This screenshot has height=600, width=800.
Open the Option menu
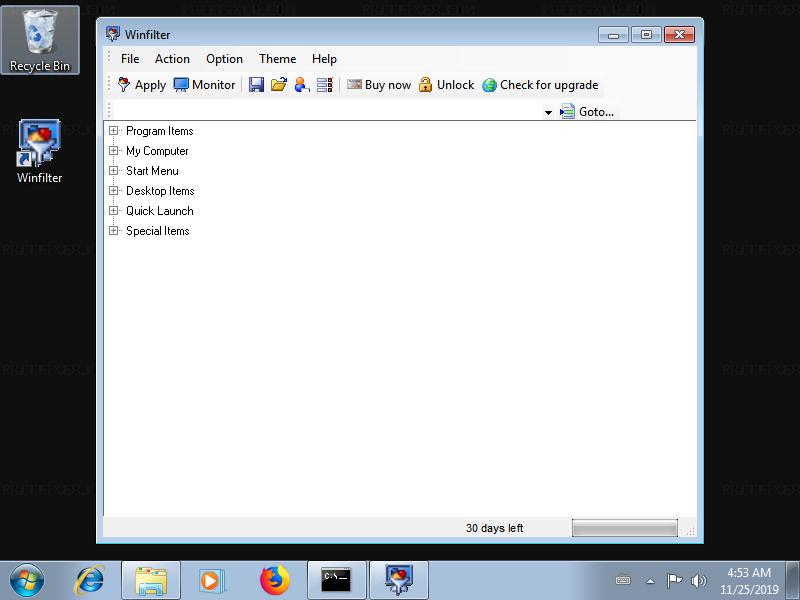(224, 59)
